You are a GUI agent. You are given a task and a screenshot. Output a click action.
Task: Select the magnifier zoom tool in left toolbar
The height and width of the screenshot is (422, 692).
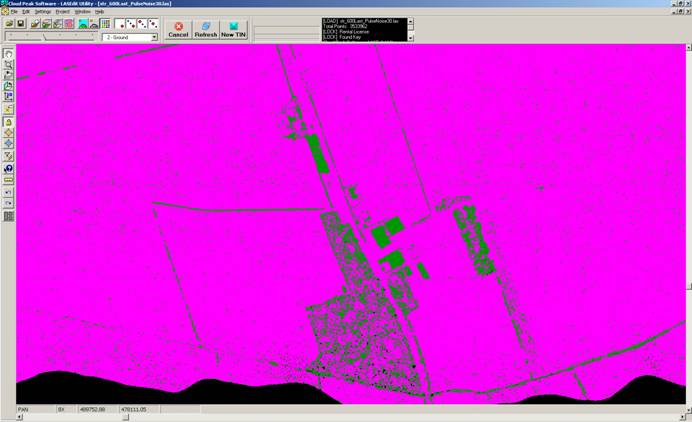pyautogui.click(x=9, y=63)
